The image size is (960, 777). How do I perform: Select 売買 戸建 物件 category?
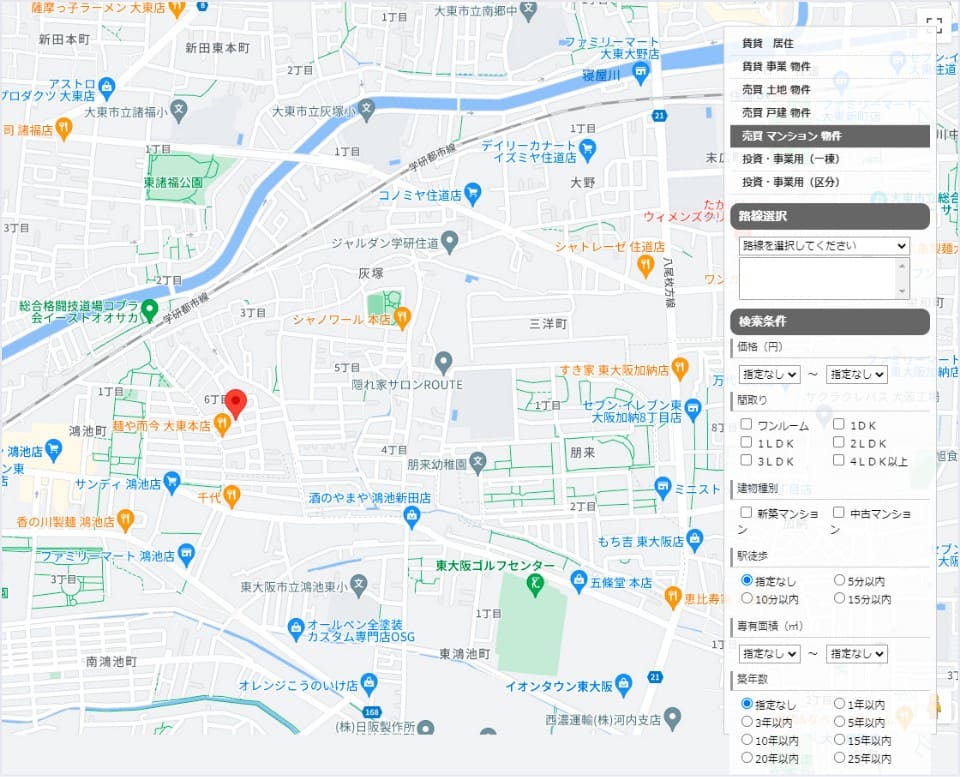coord(830,113)
